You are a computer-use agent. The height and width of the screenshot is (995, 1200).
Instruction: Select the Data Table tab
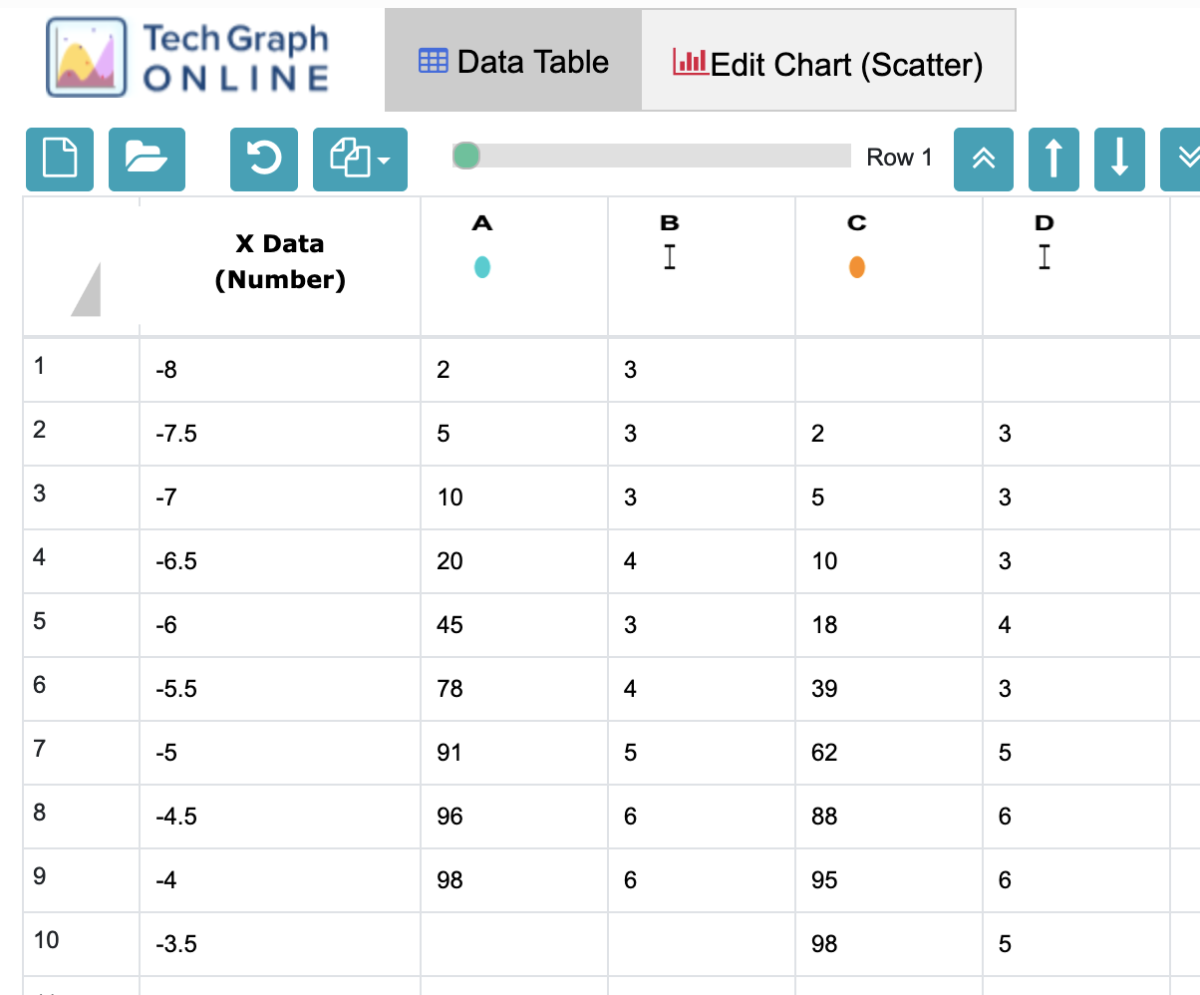click(513, 61)
